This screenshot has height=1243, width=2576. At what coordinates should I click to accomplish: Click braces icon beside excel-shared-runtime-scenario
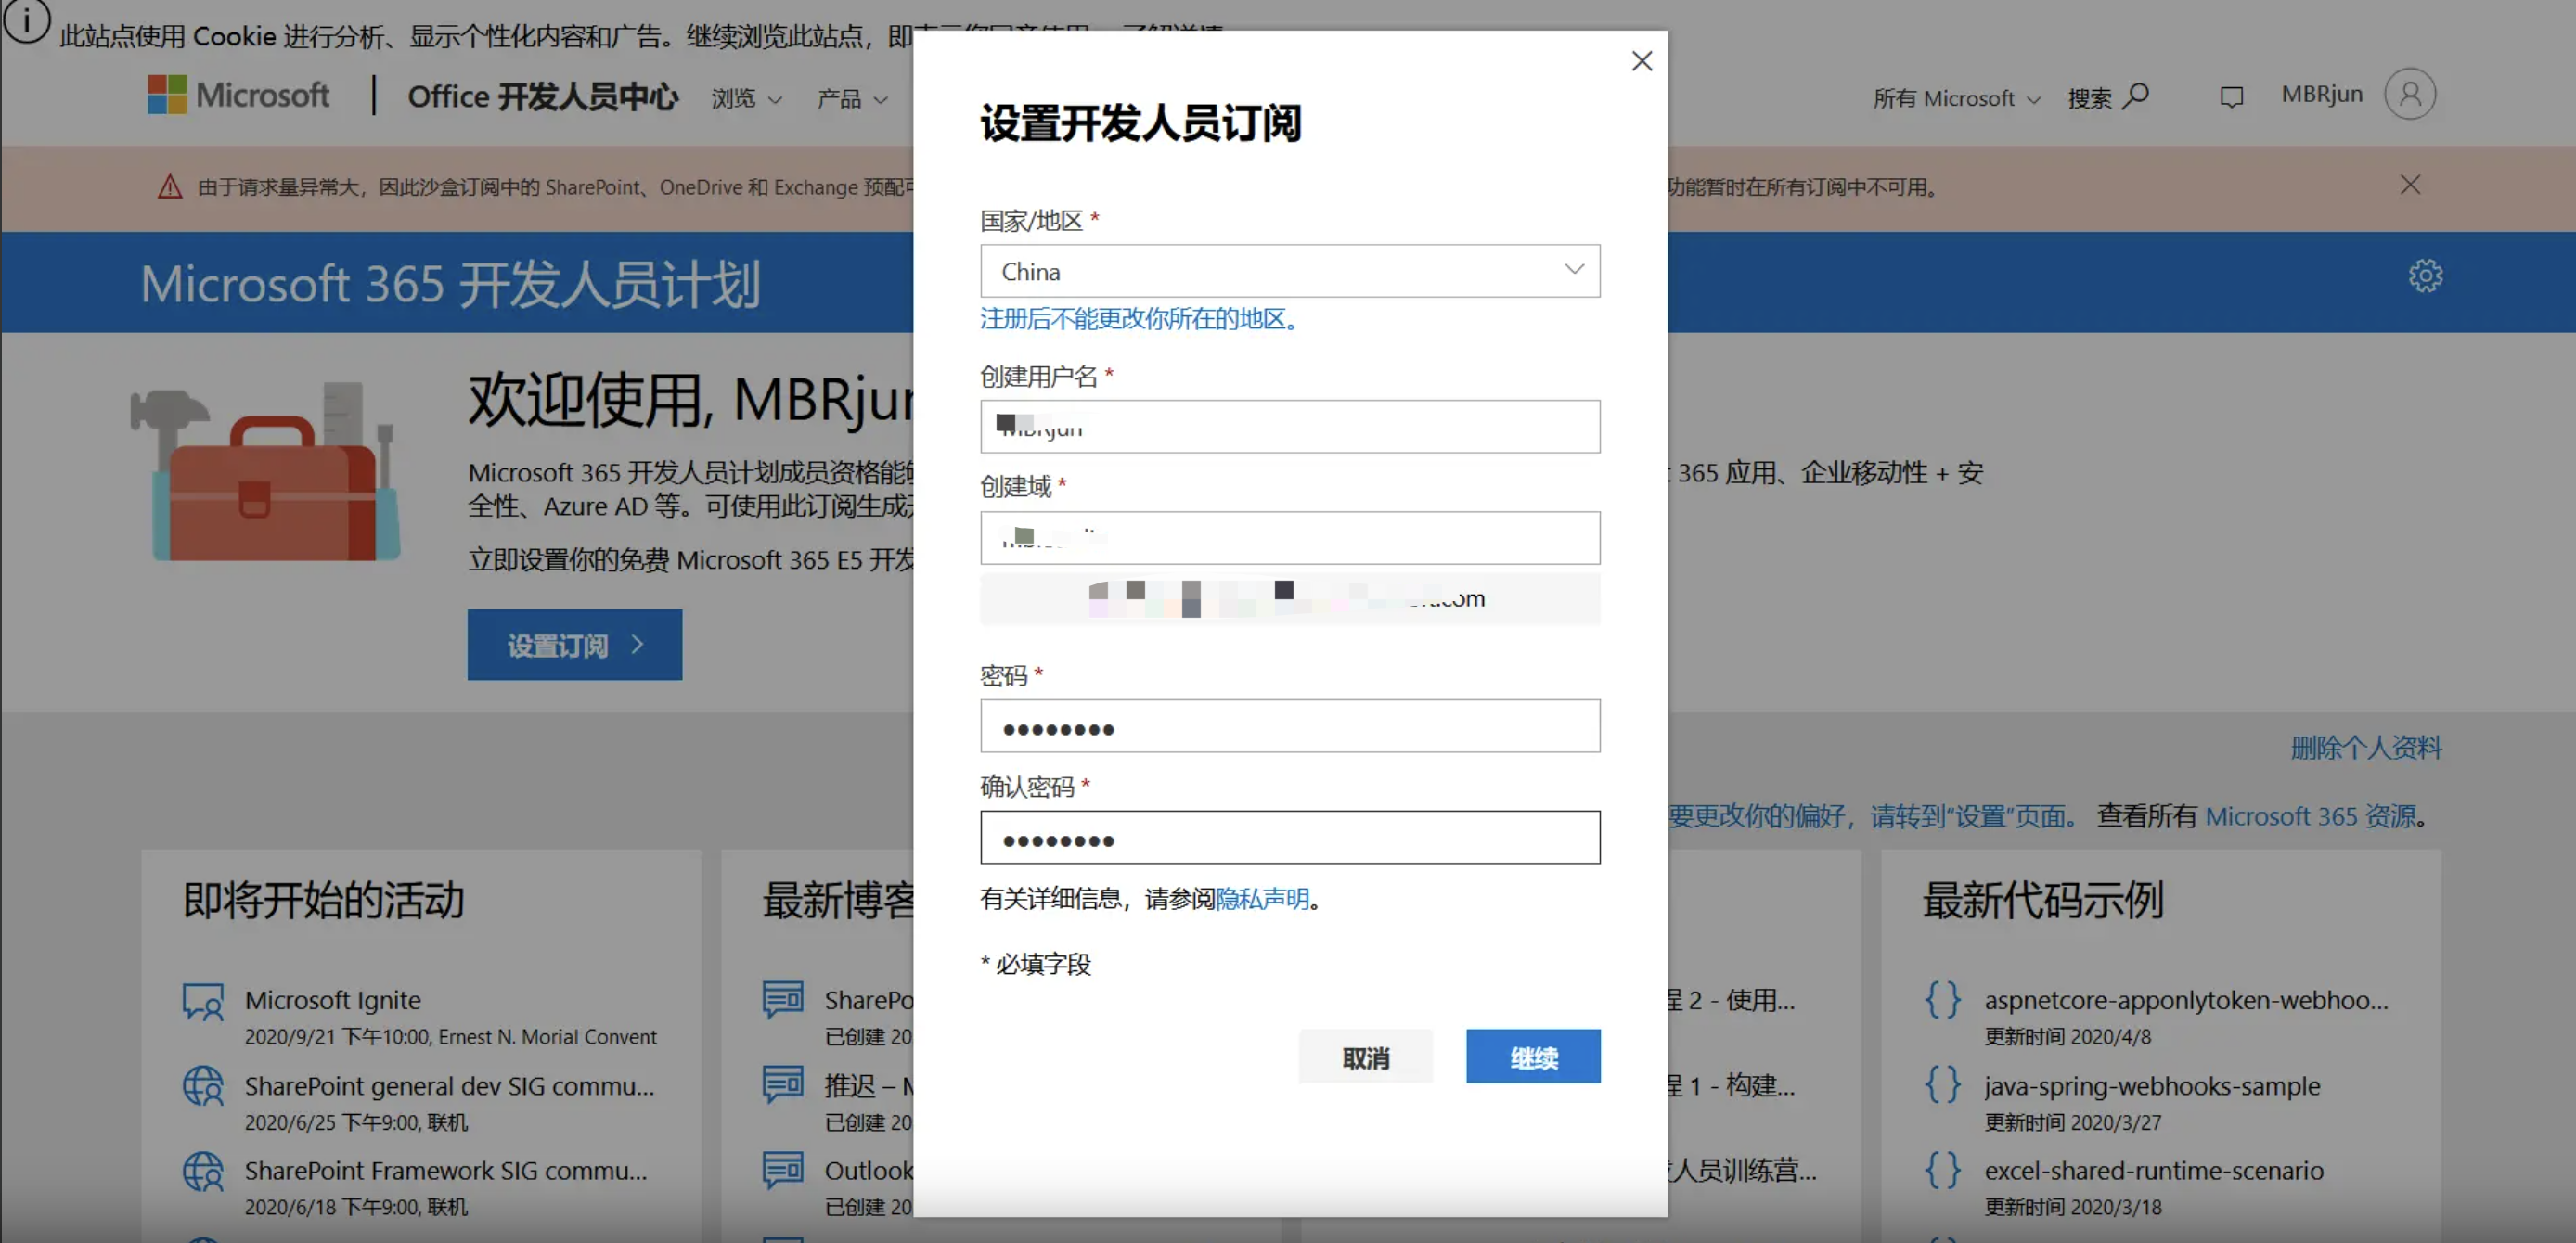[x=1942, y=1169]
